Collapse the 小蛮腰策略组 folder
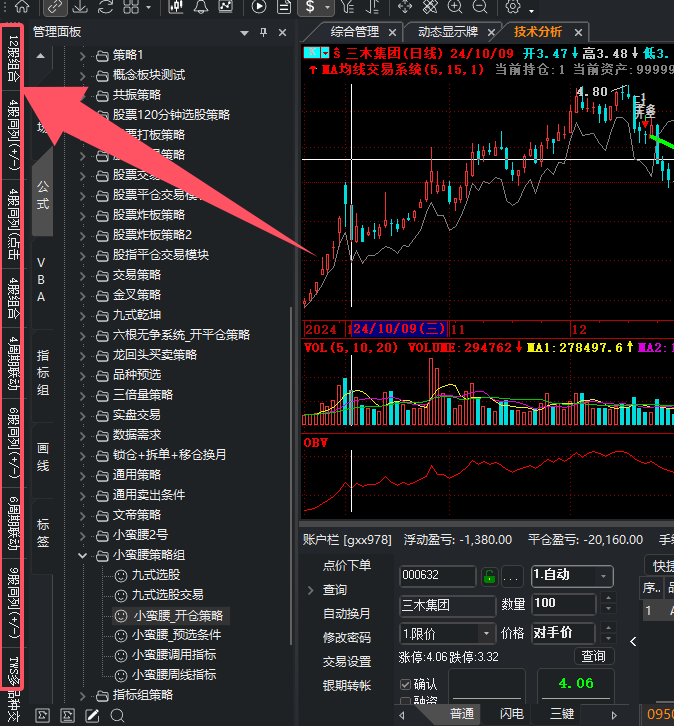The width and height of the screenshot is (674, 726). [82, 555]
